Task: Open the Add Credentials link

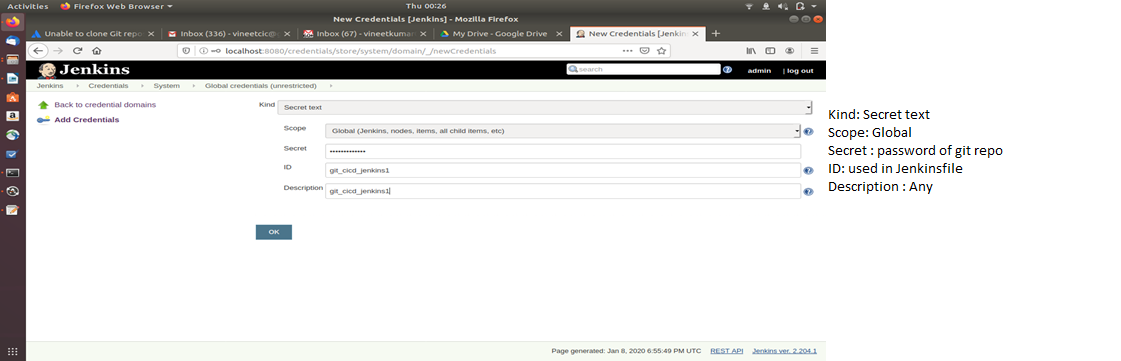Action: [87, 119]
